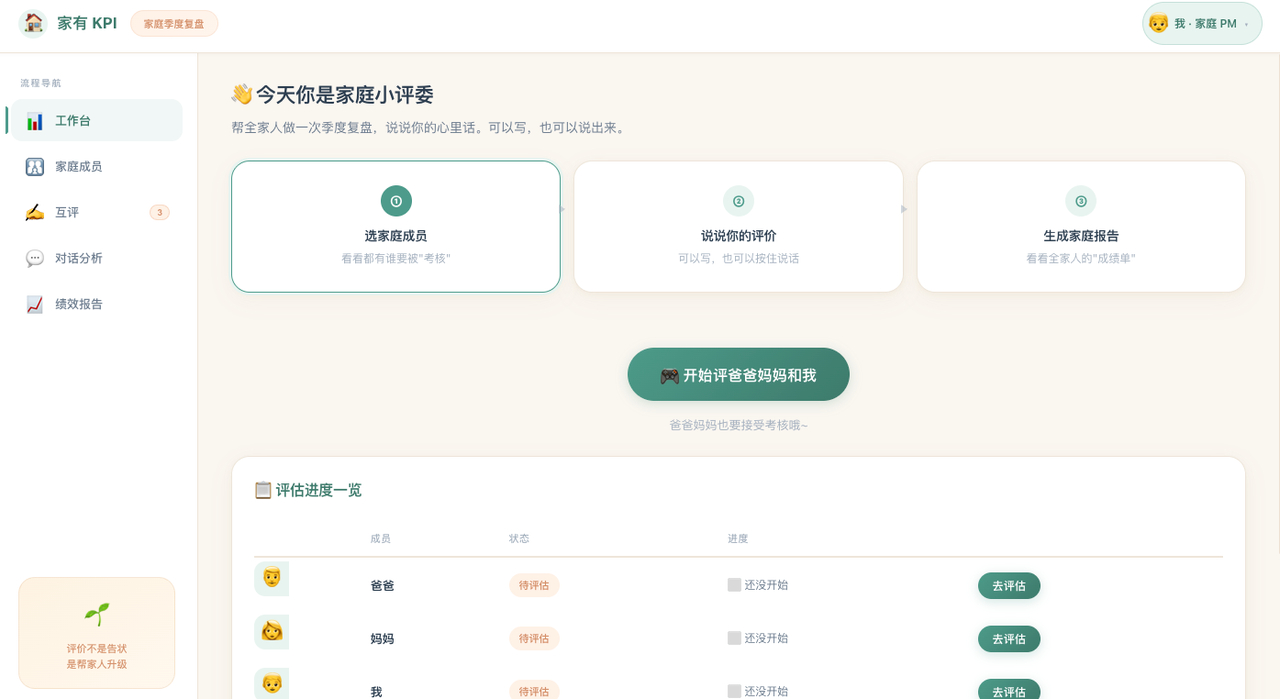The height and width of the screenshot is (699, 1280).
Task: Open 对话分析 in sidebar
Action: pyautogui.click(x=95, y=258)
